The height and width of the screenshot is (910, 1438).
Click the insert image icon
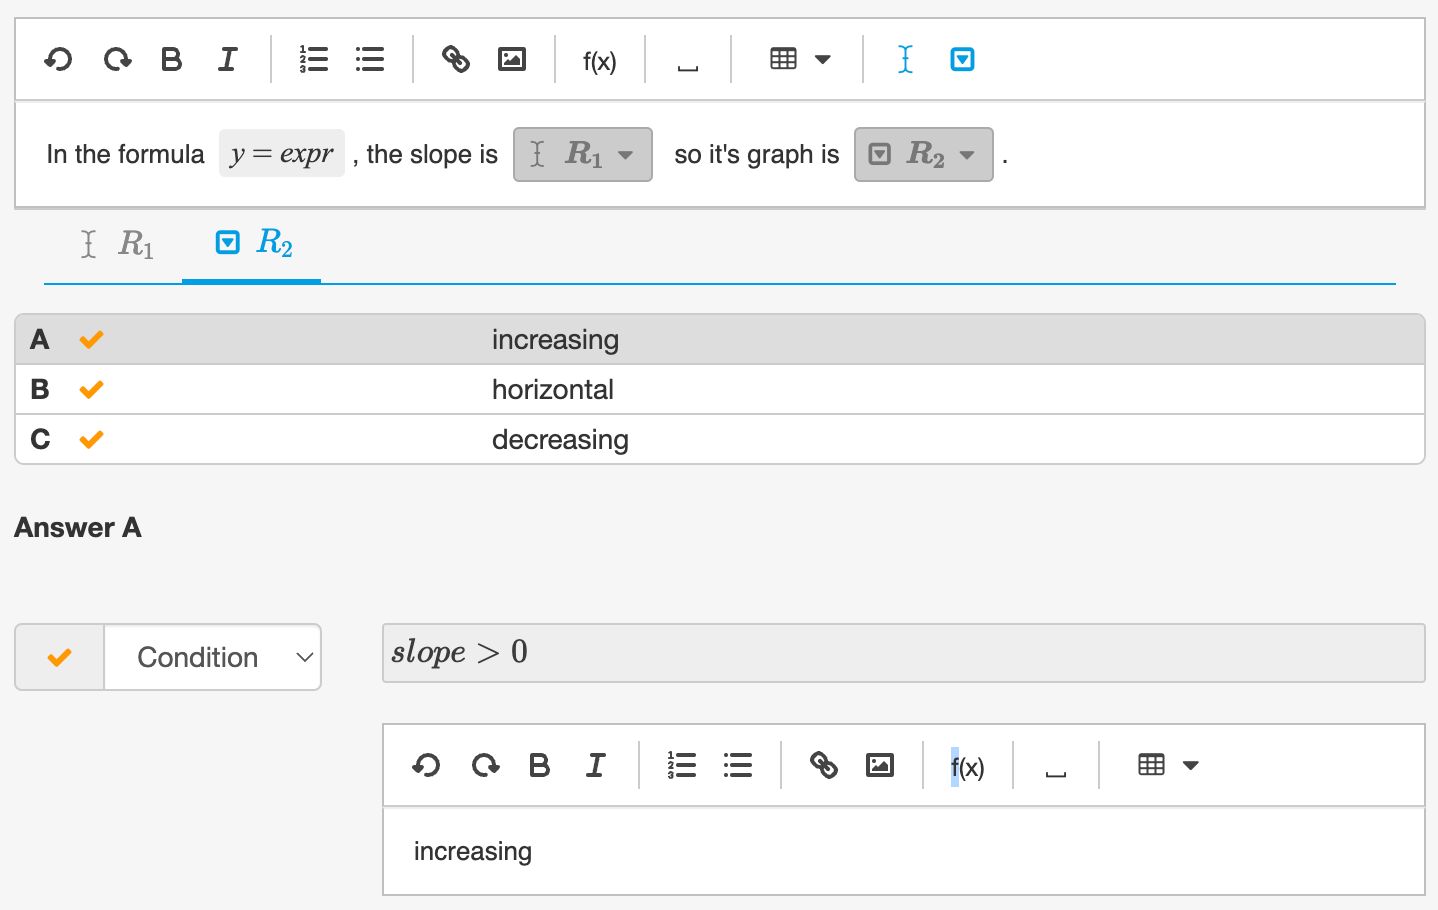[512, 59]
